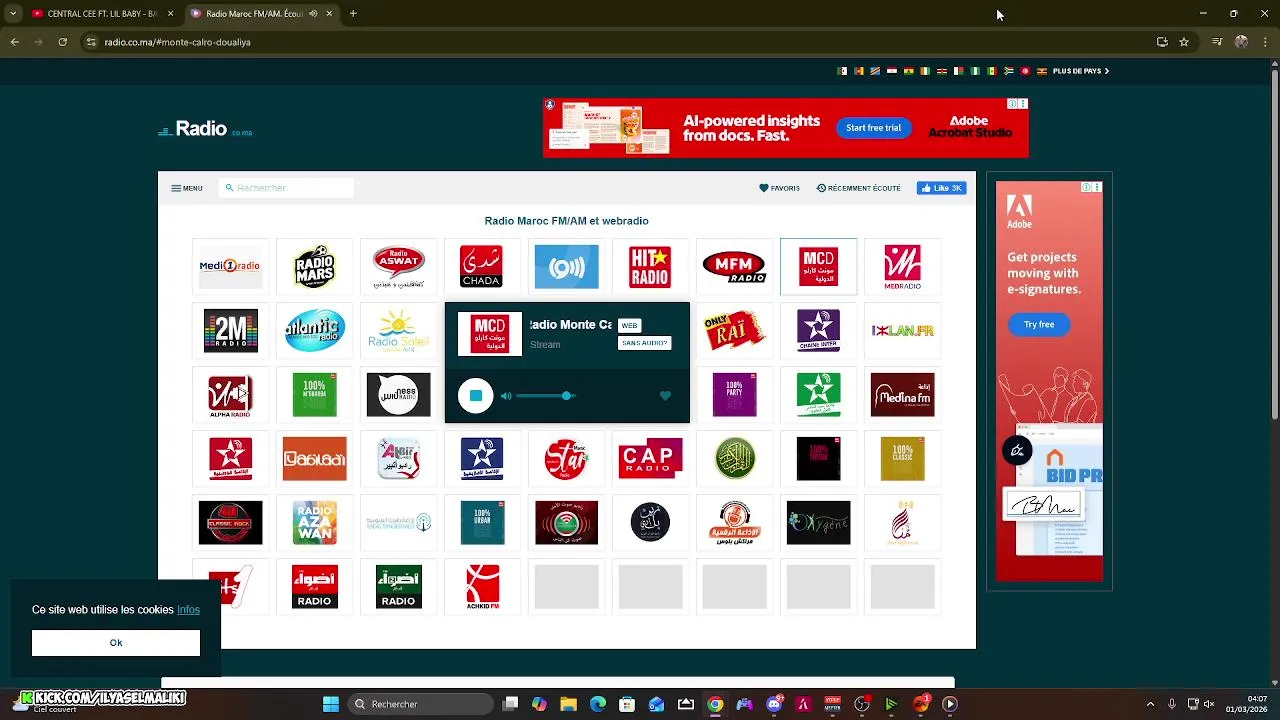Click Start free trial in Adobe ad
The height and width of the screenshot is (720, 1280).
(x=873, y=128)
